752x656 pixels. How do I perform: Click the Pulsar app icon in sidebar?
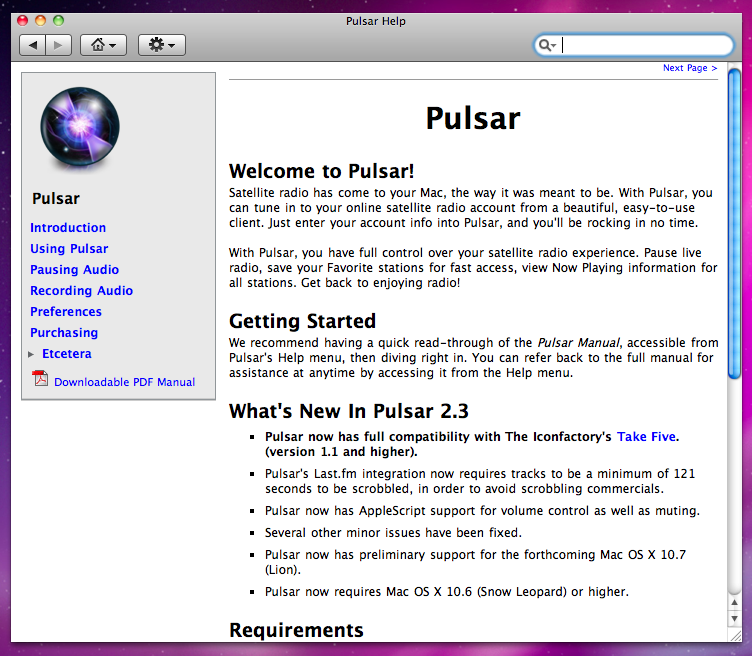pyautogui.click(x=80, y=127)
